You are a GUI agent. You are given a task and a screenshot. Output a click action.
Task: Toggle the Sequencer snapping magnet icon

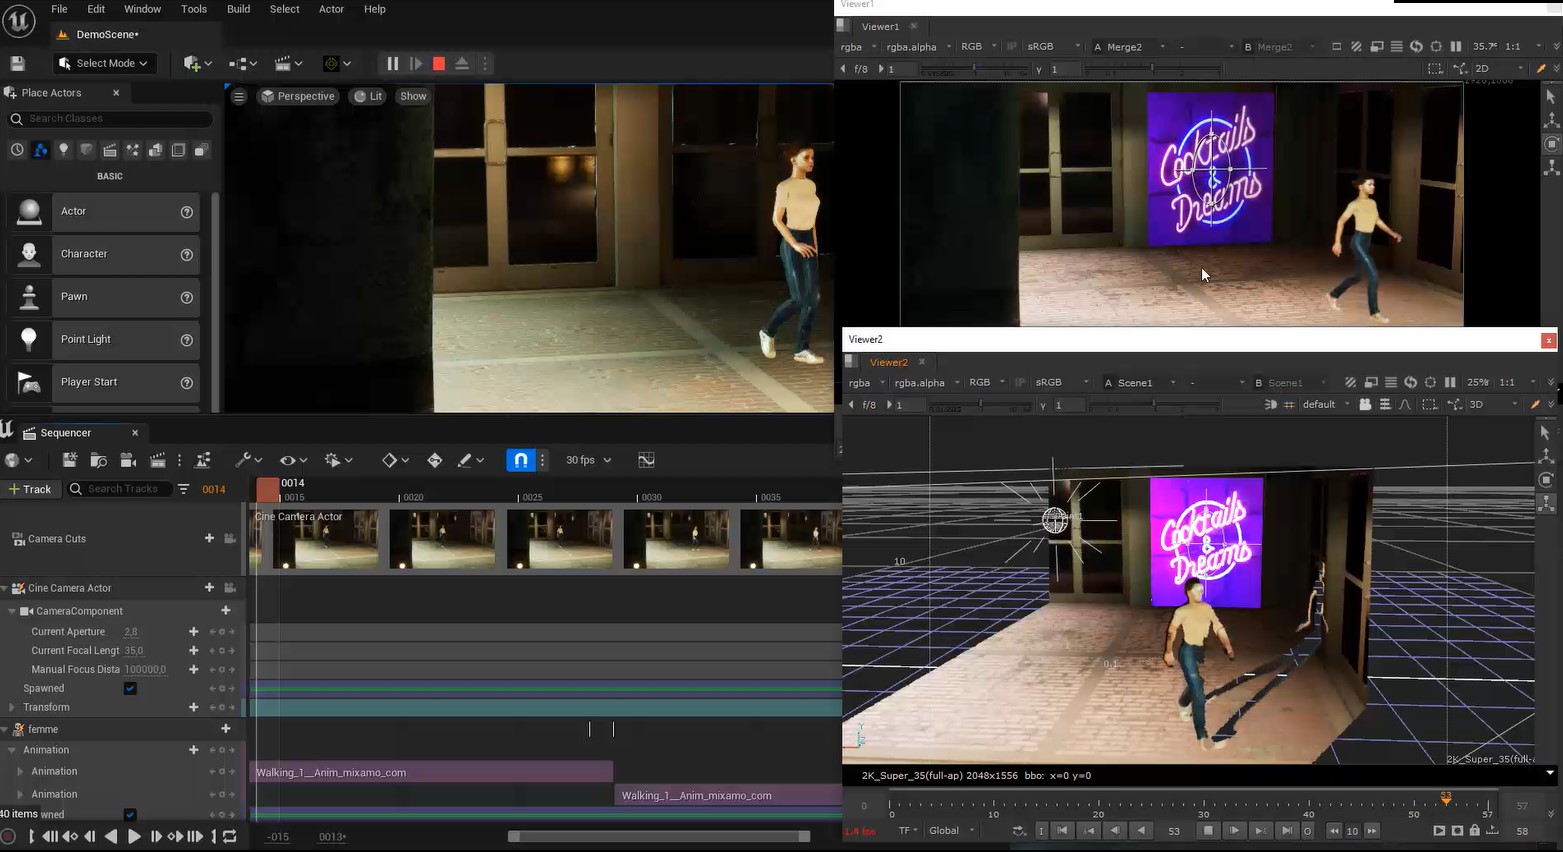pyautogui.click(x=520, y=460)
